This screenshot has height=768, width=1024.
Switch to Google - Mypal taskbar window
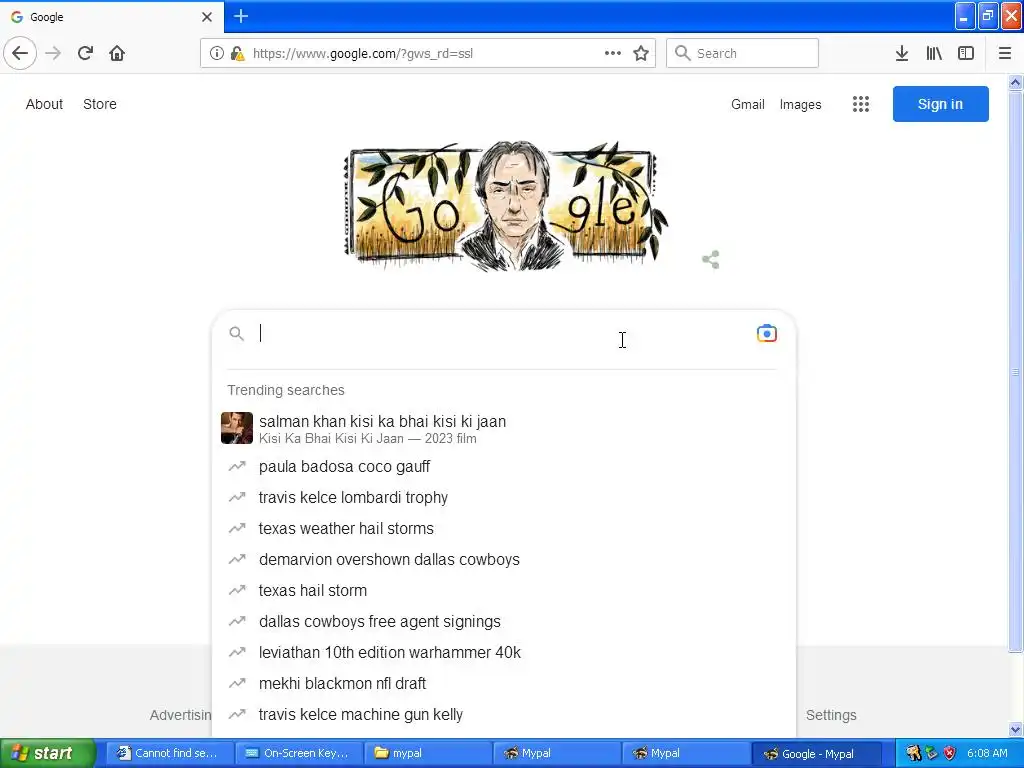coord(816,753)
